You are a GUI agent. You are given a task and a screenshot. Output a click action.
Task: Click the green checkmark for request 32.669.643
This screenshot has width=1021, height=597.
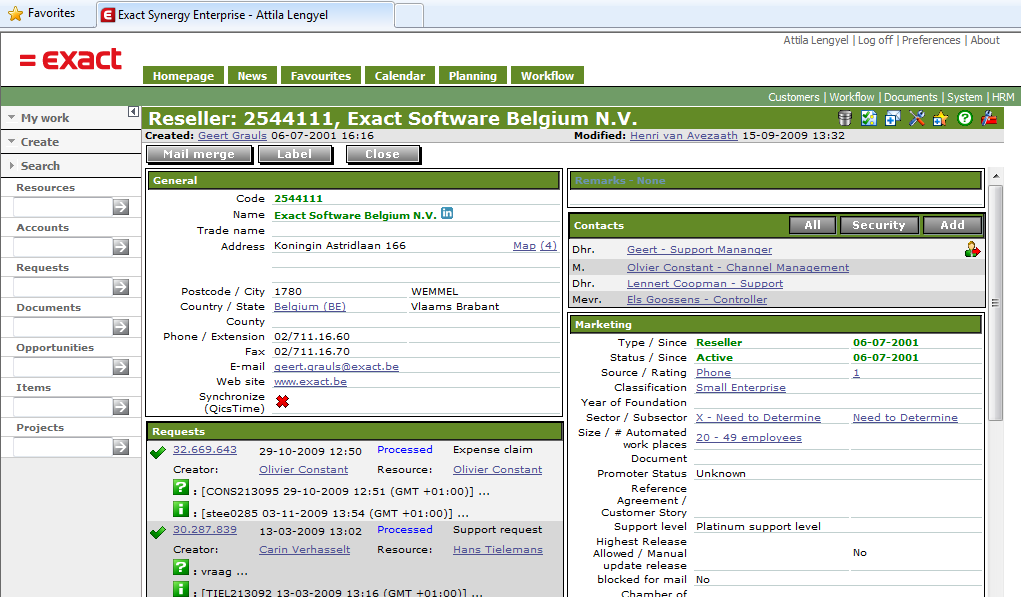click(158, 452)
